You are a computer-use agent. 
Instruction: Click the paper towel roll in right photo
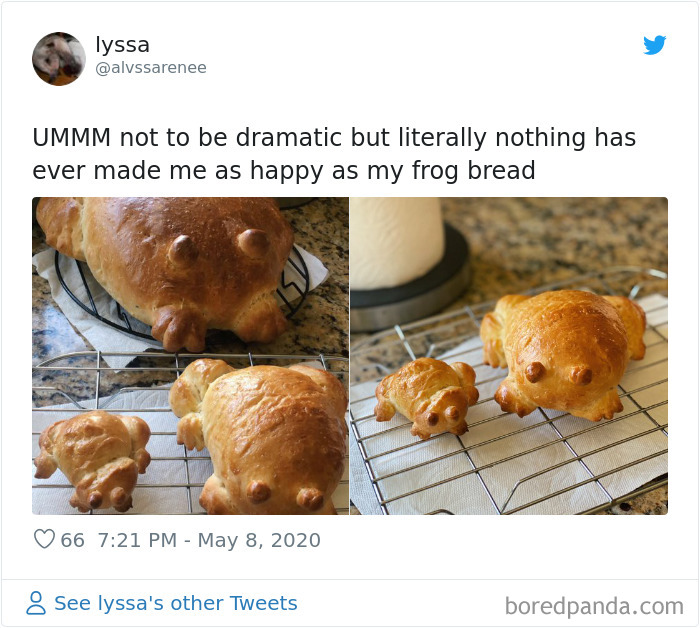click(397, 244)
